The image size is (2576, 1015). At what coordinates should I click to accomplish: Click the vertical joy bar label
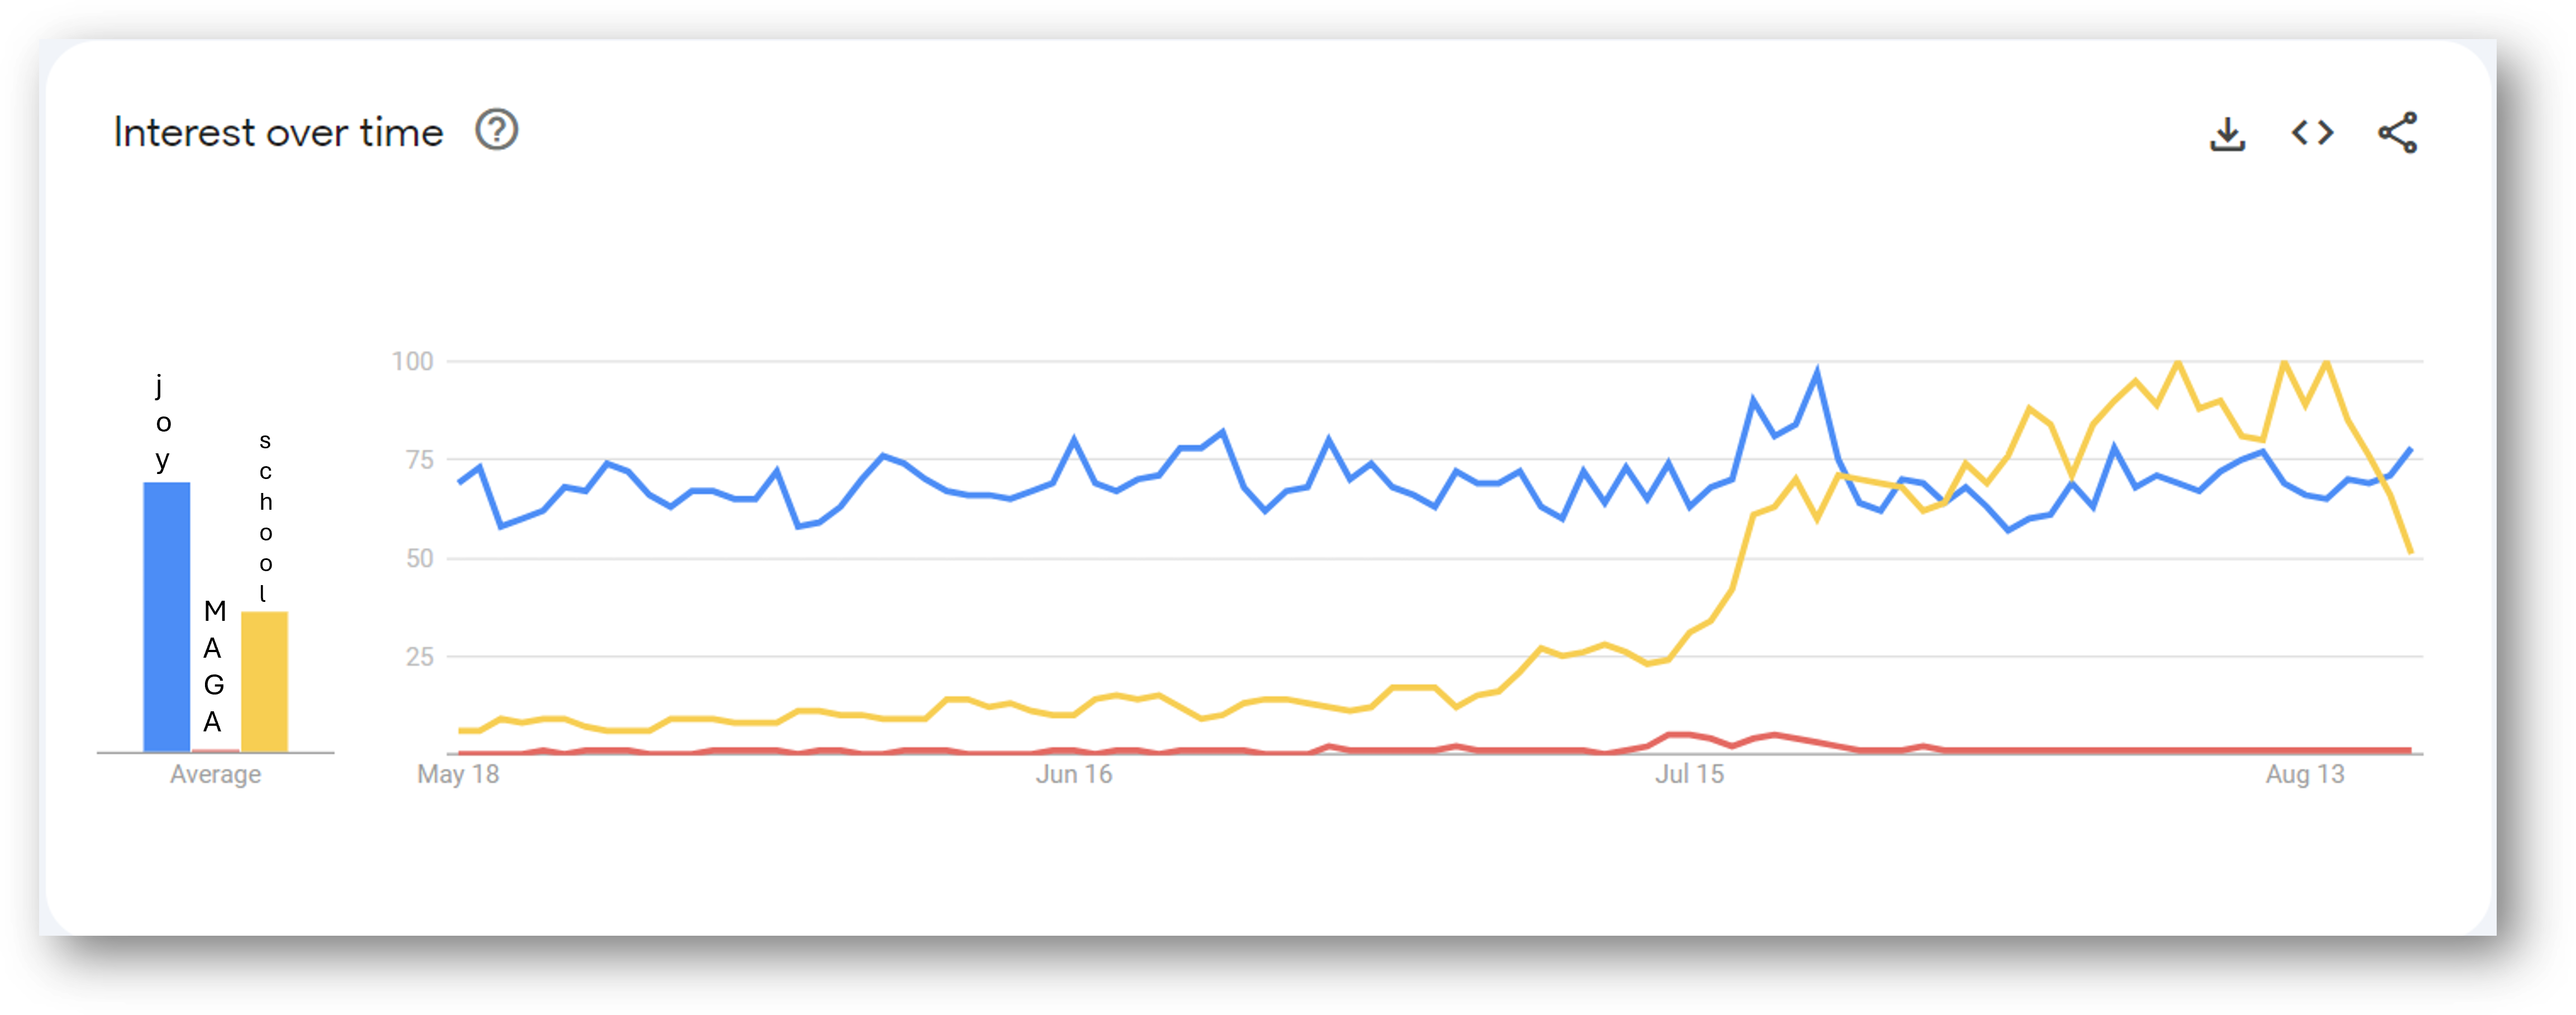point(163,422)
